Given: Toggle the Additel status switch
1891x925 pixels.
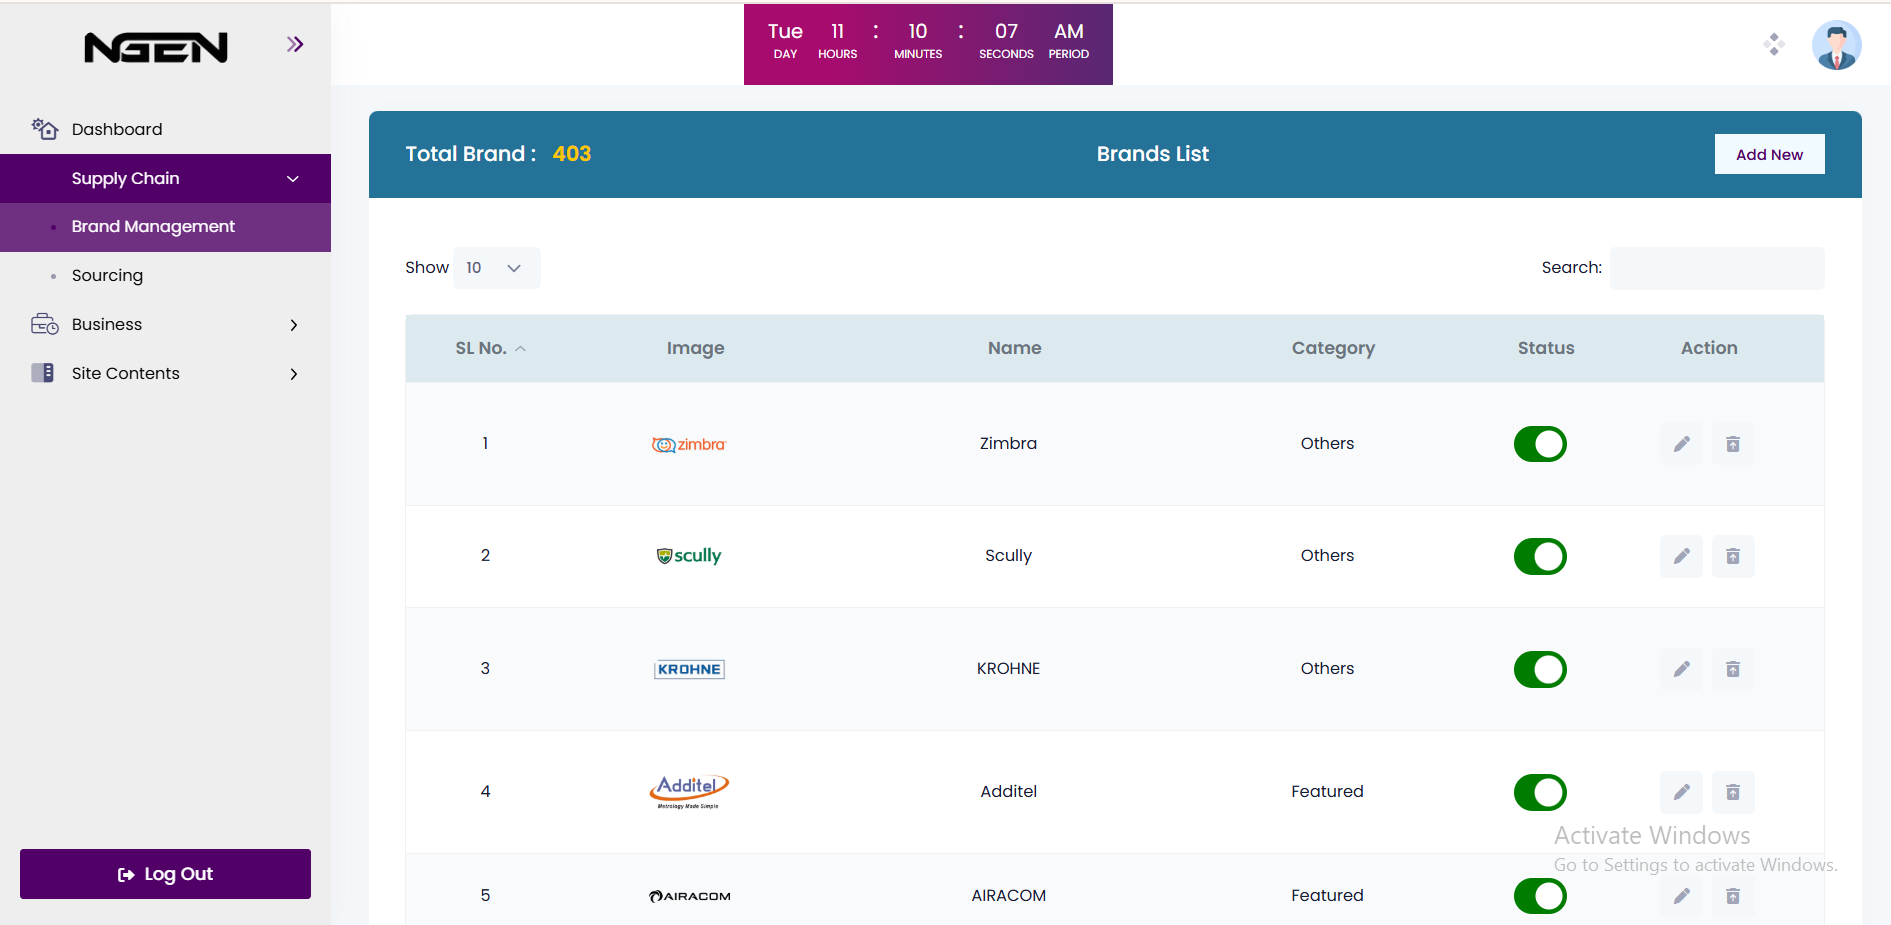Looking at the screenshot, I should (1540, 792).
